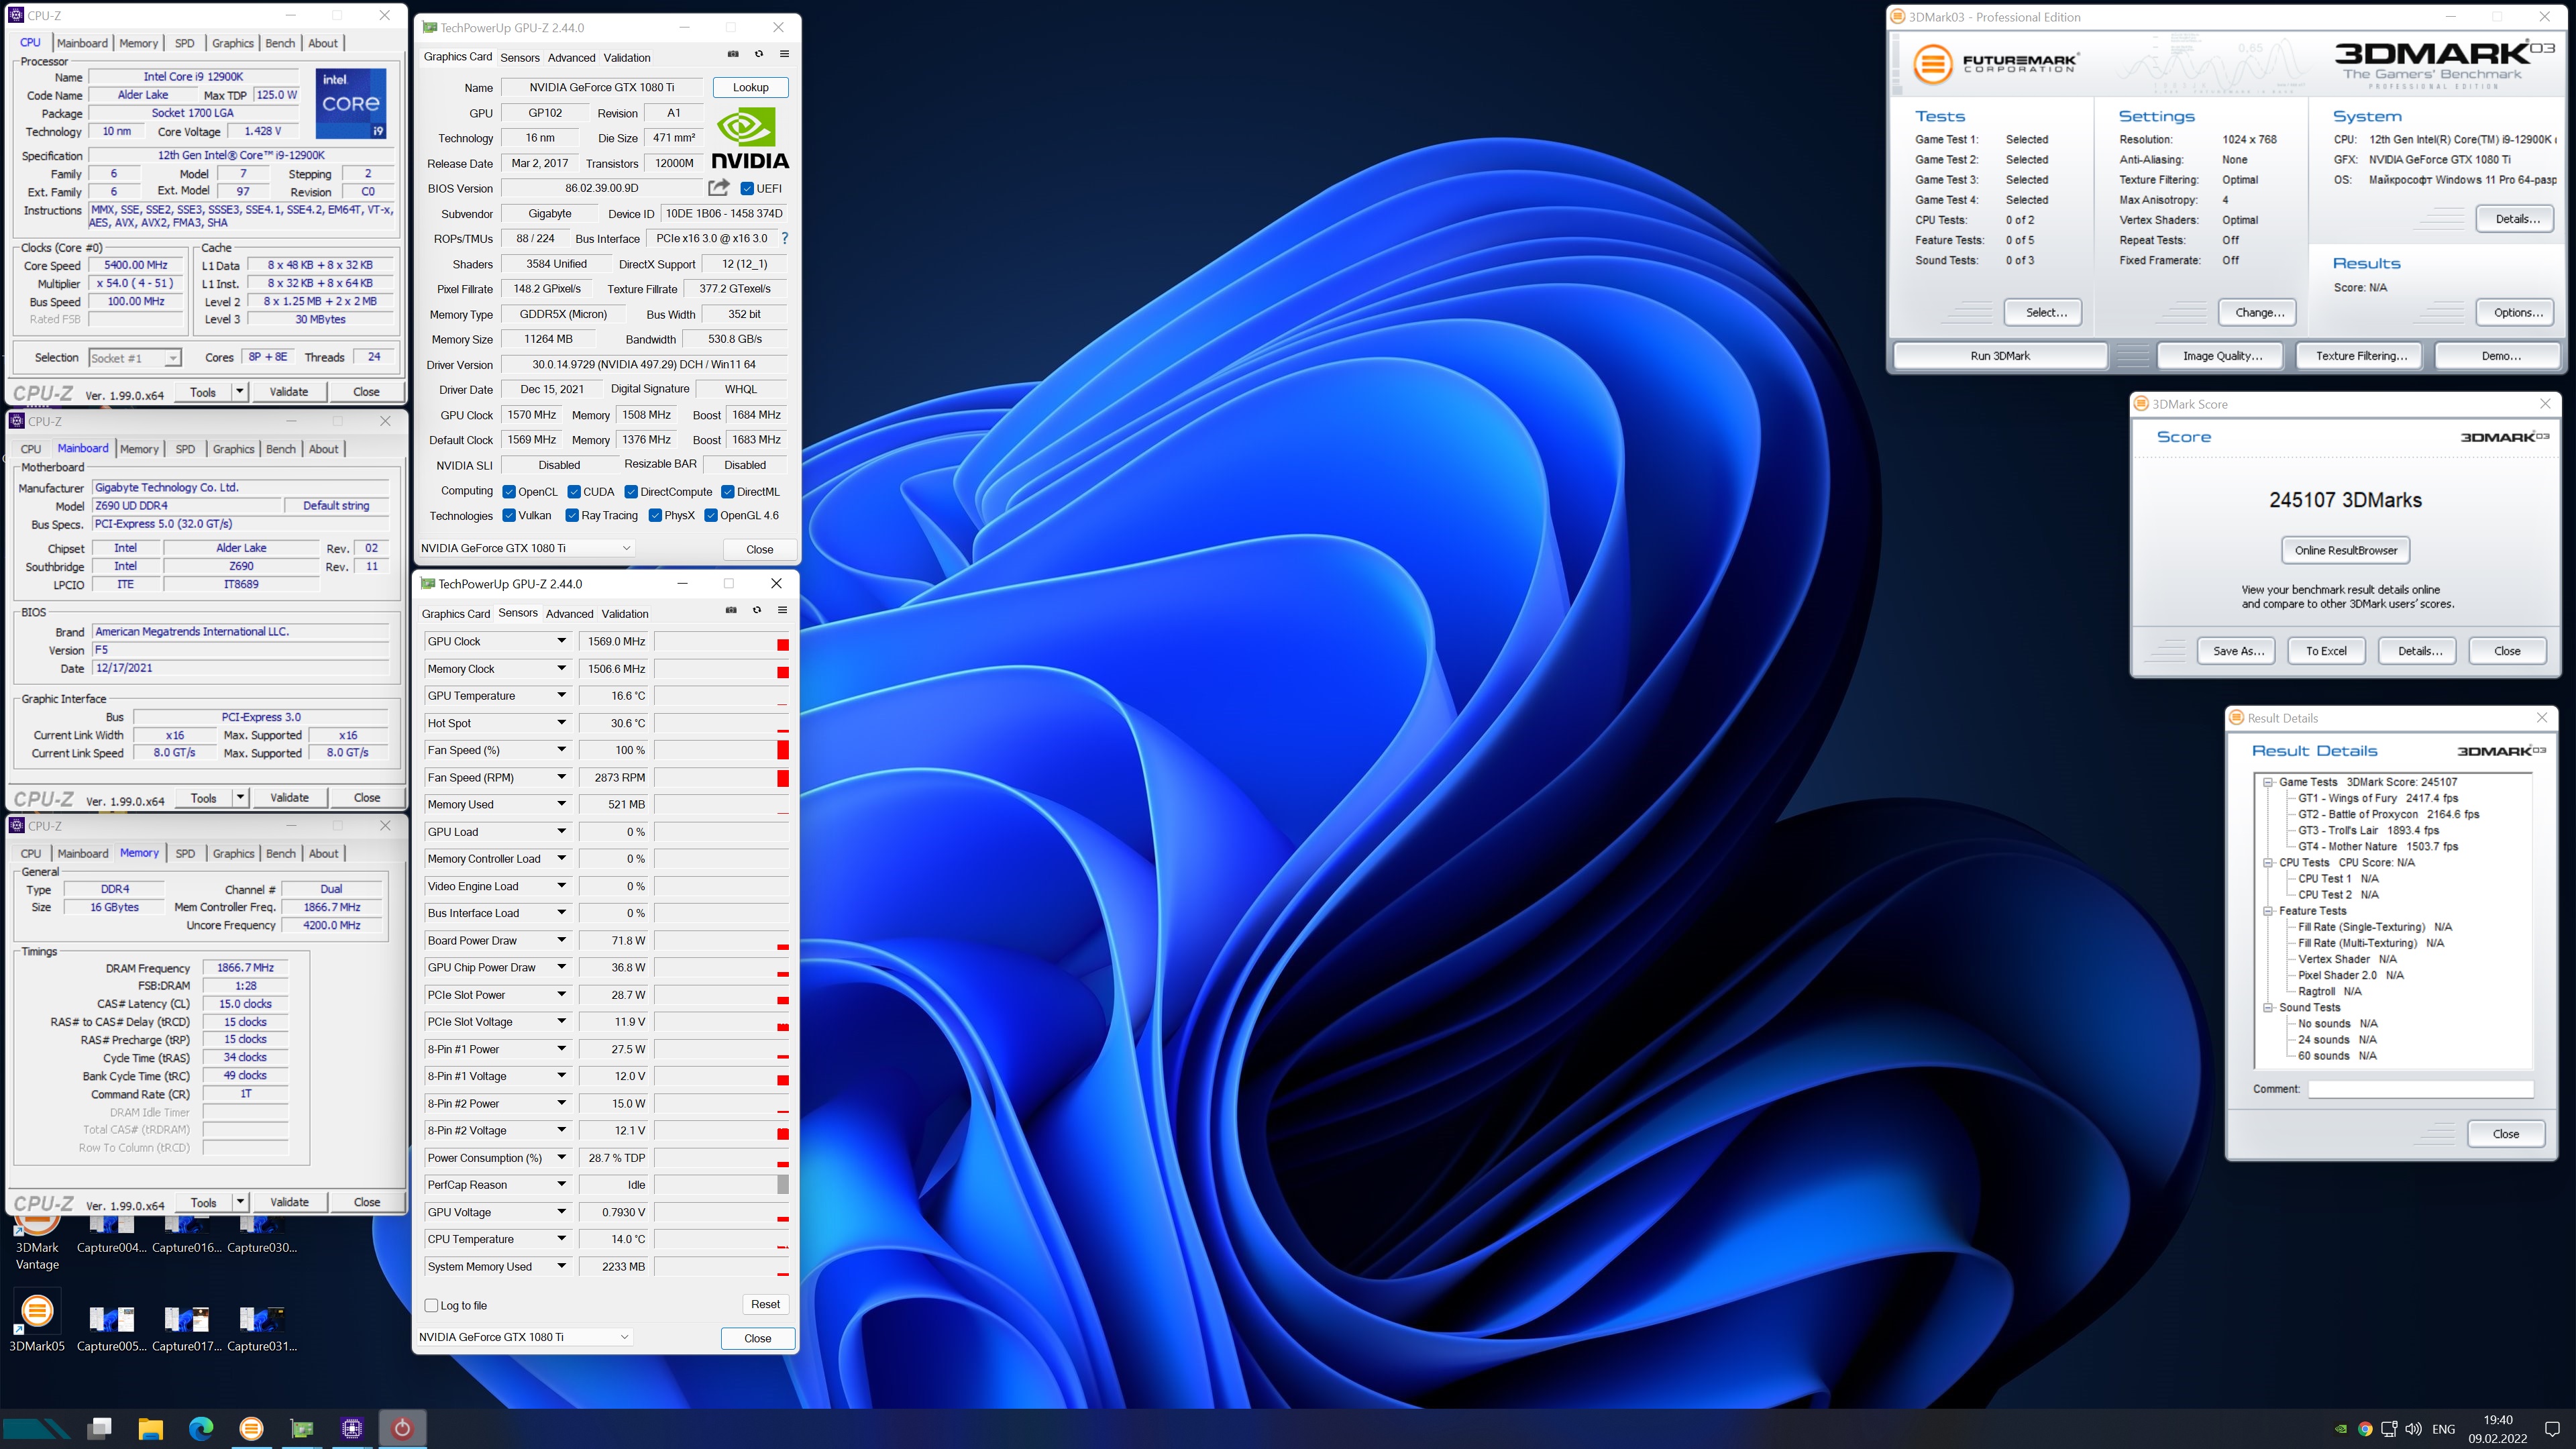Screen dimensions: 2576x1449
Task: Select Capture031 desktop file icon
Action: (x=261, y=1329)
